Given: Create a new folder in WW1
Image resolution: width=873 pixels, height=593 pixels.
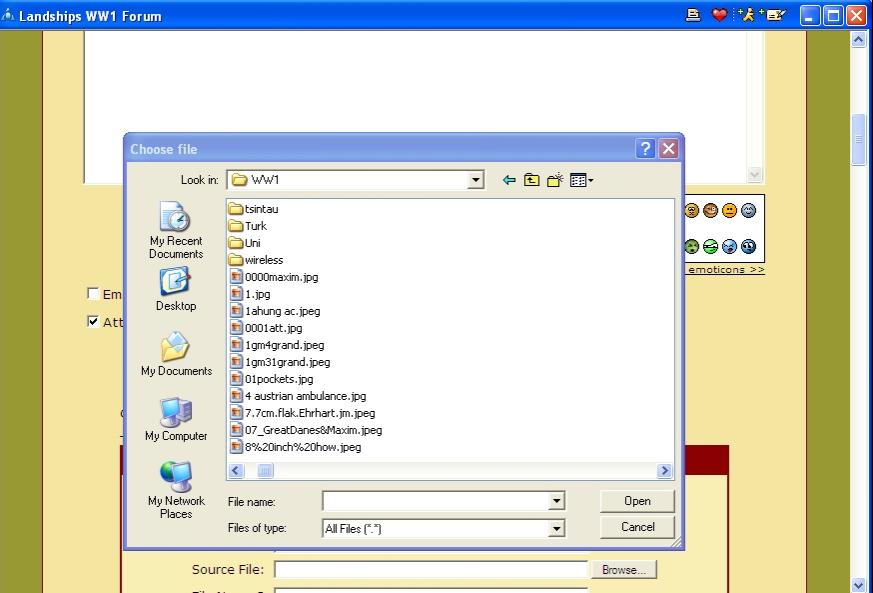Looking at the screenshot, I should click(554, 180).
